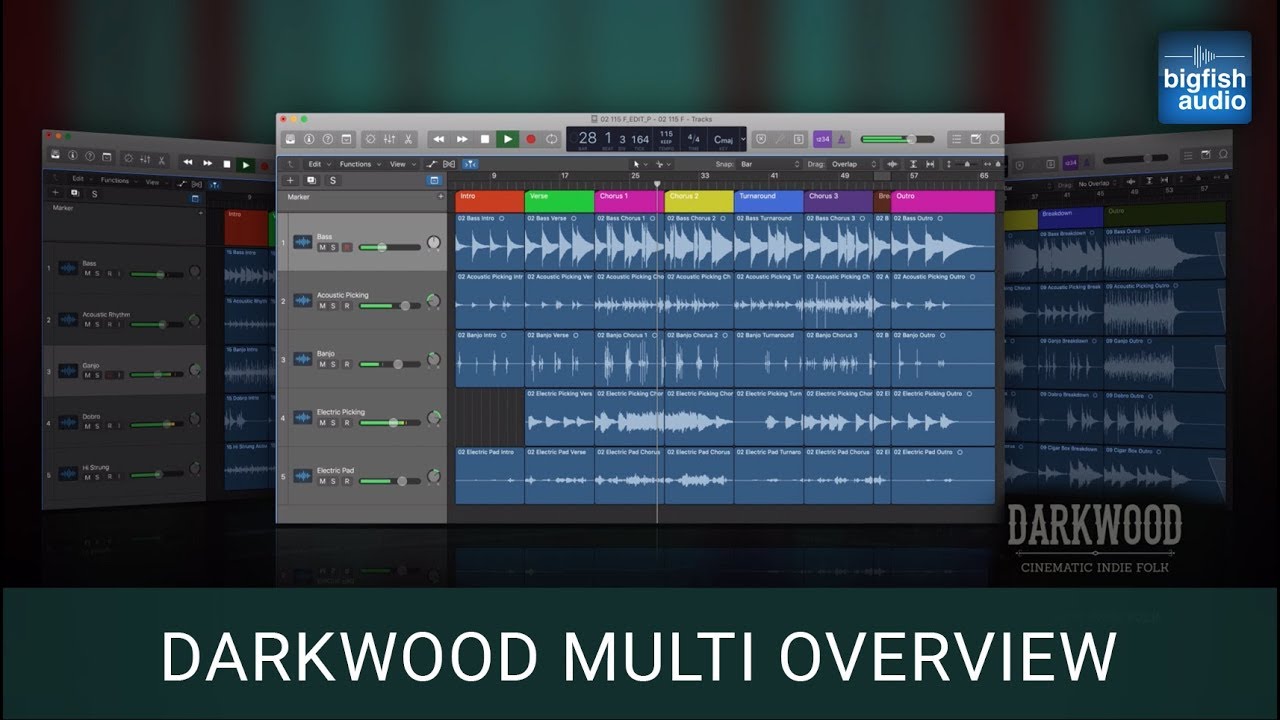
Task: Select the 02 Banjo Intro region
Action: point(490,359)
